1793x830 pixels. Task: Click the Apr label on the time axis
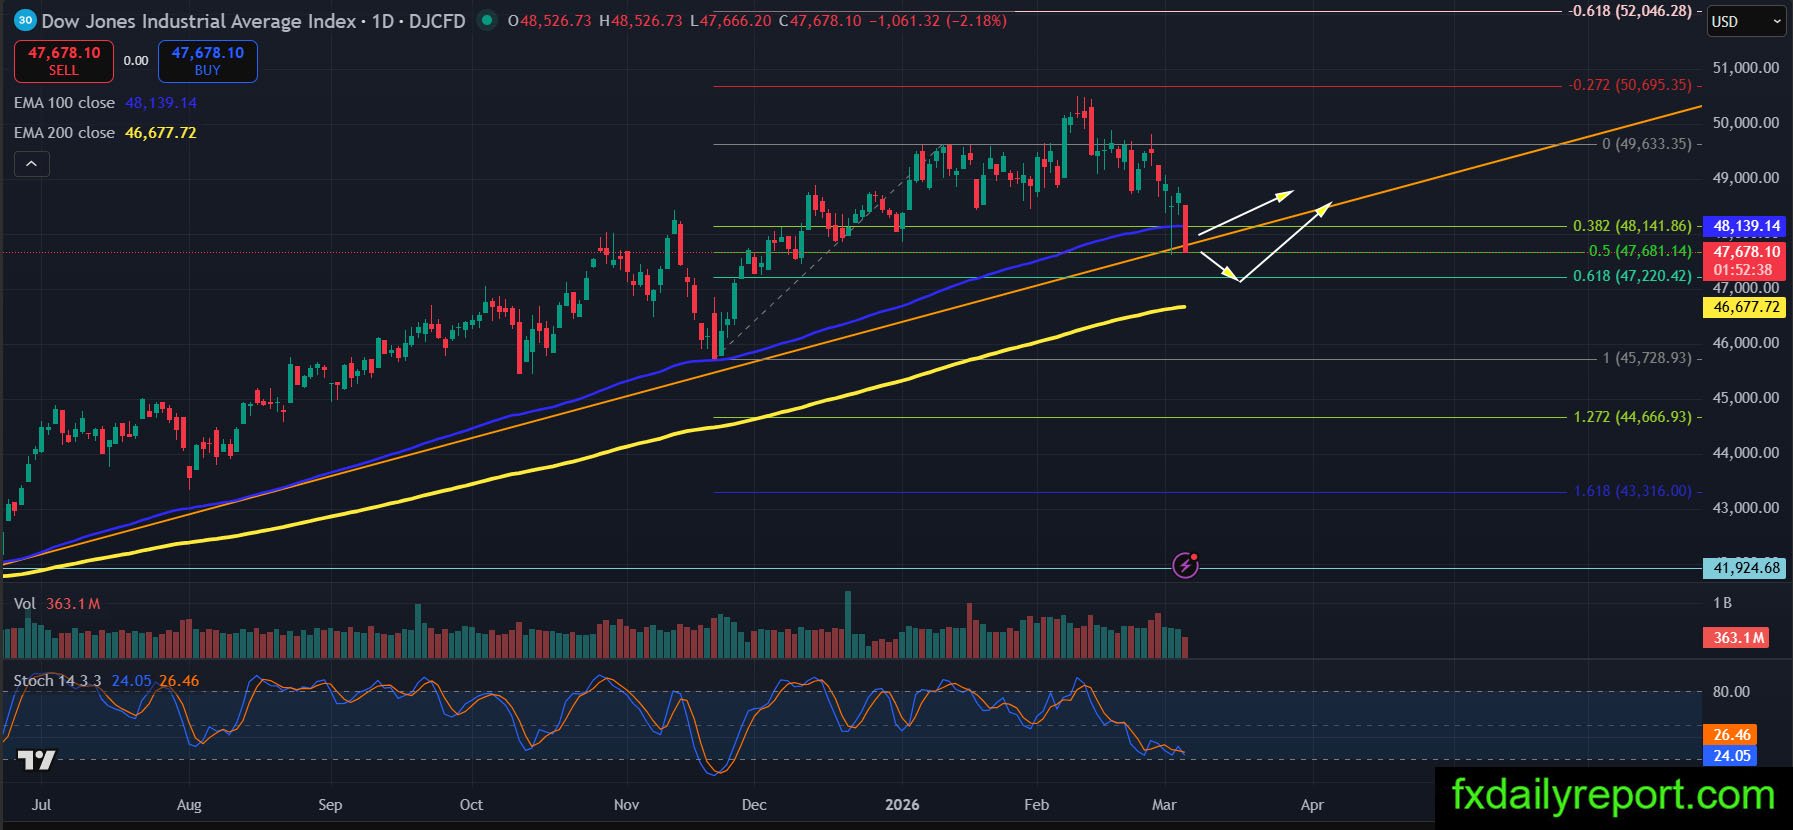pos(1312,805)
